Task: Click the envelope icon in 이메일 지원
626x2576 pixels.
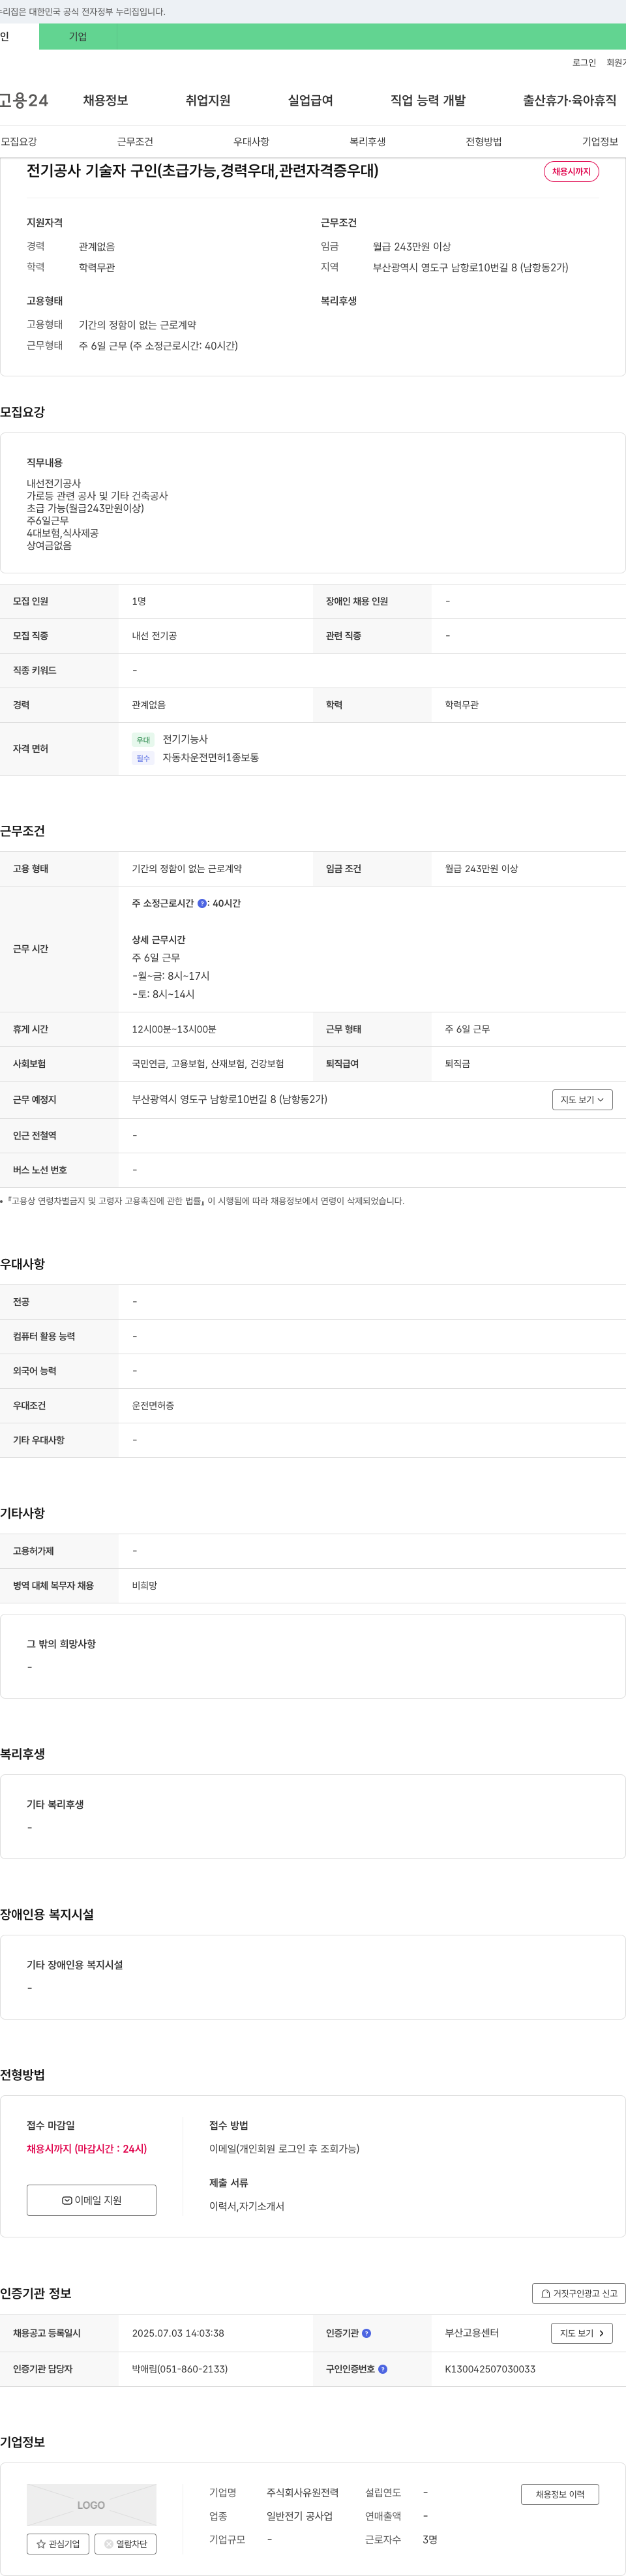Action: click(x=67, y=2200)
